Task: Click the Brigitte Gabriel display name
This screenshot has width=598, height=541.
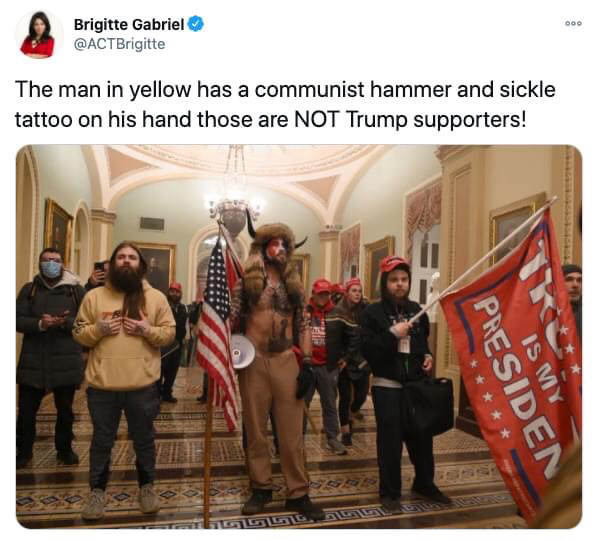Action: tap(129, 24)
